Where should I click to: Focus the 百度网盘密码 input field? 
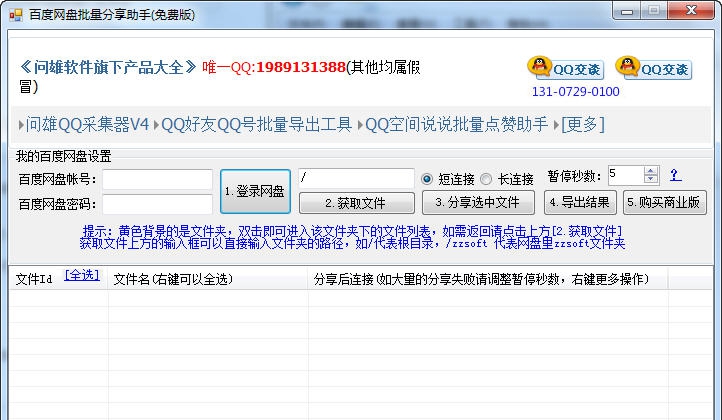[157, 204]
